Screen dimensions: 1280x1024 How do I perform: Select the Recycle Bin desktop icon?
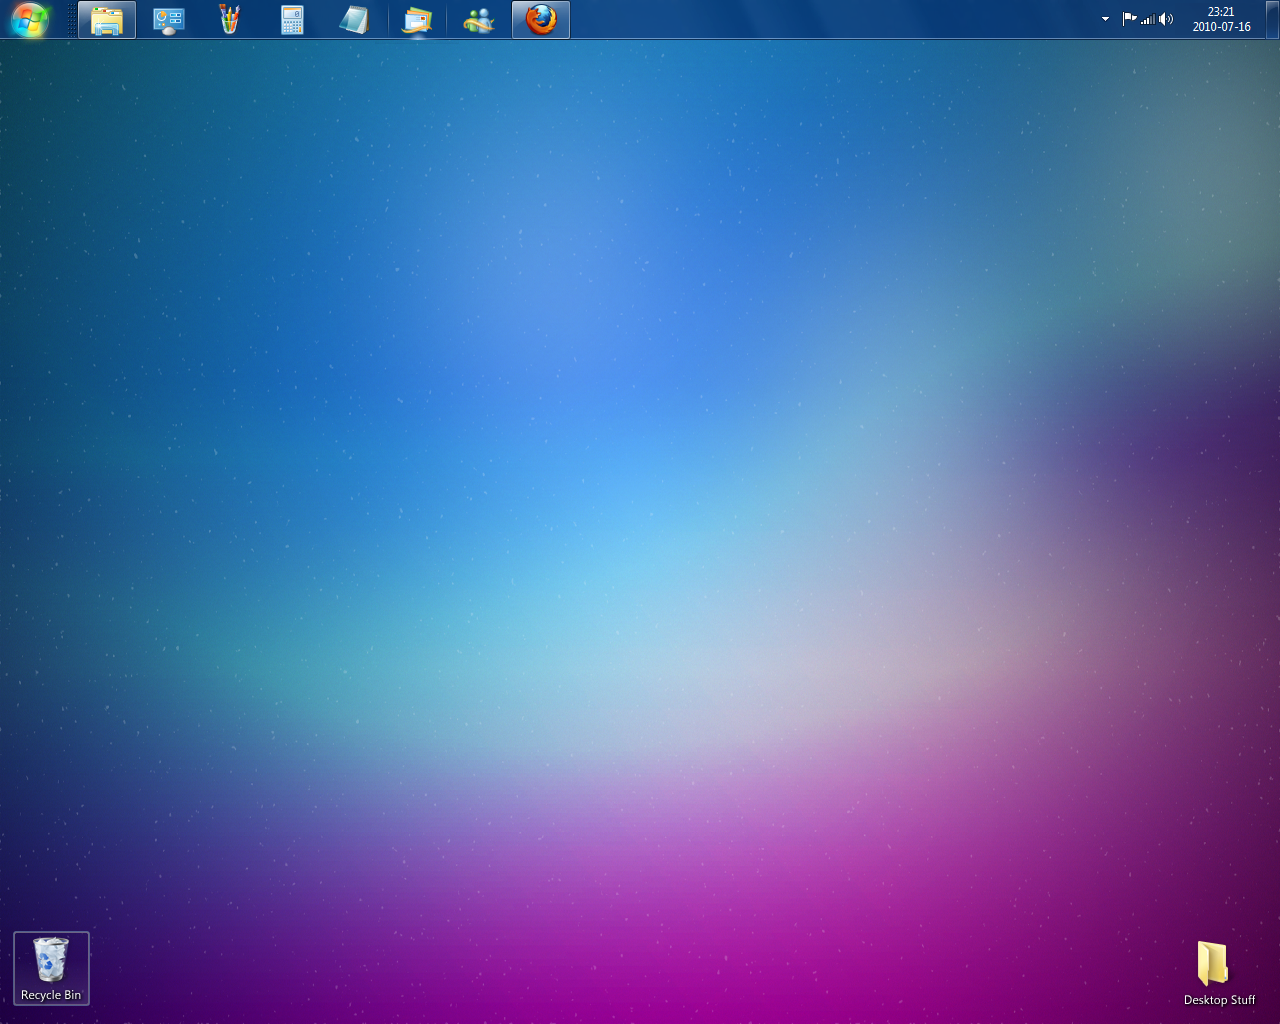pos(51,968)
